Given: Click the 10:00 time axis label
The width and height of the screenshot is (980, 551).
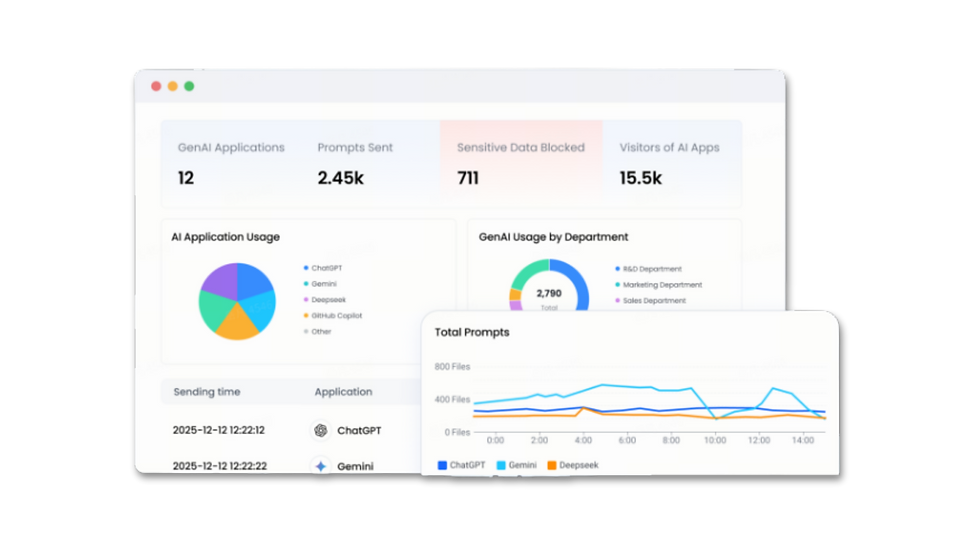Looking at the screenshot, I should coord(715,440).
